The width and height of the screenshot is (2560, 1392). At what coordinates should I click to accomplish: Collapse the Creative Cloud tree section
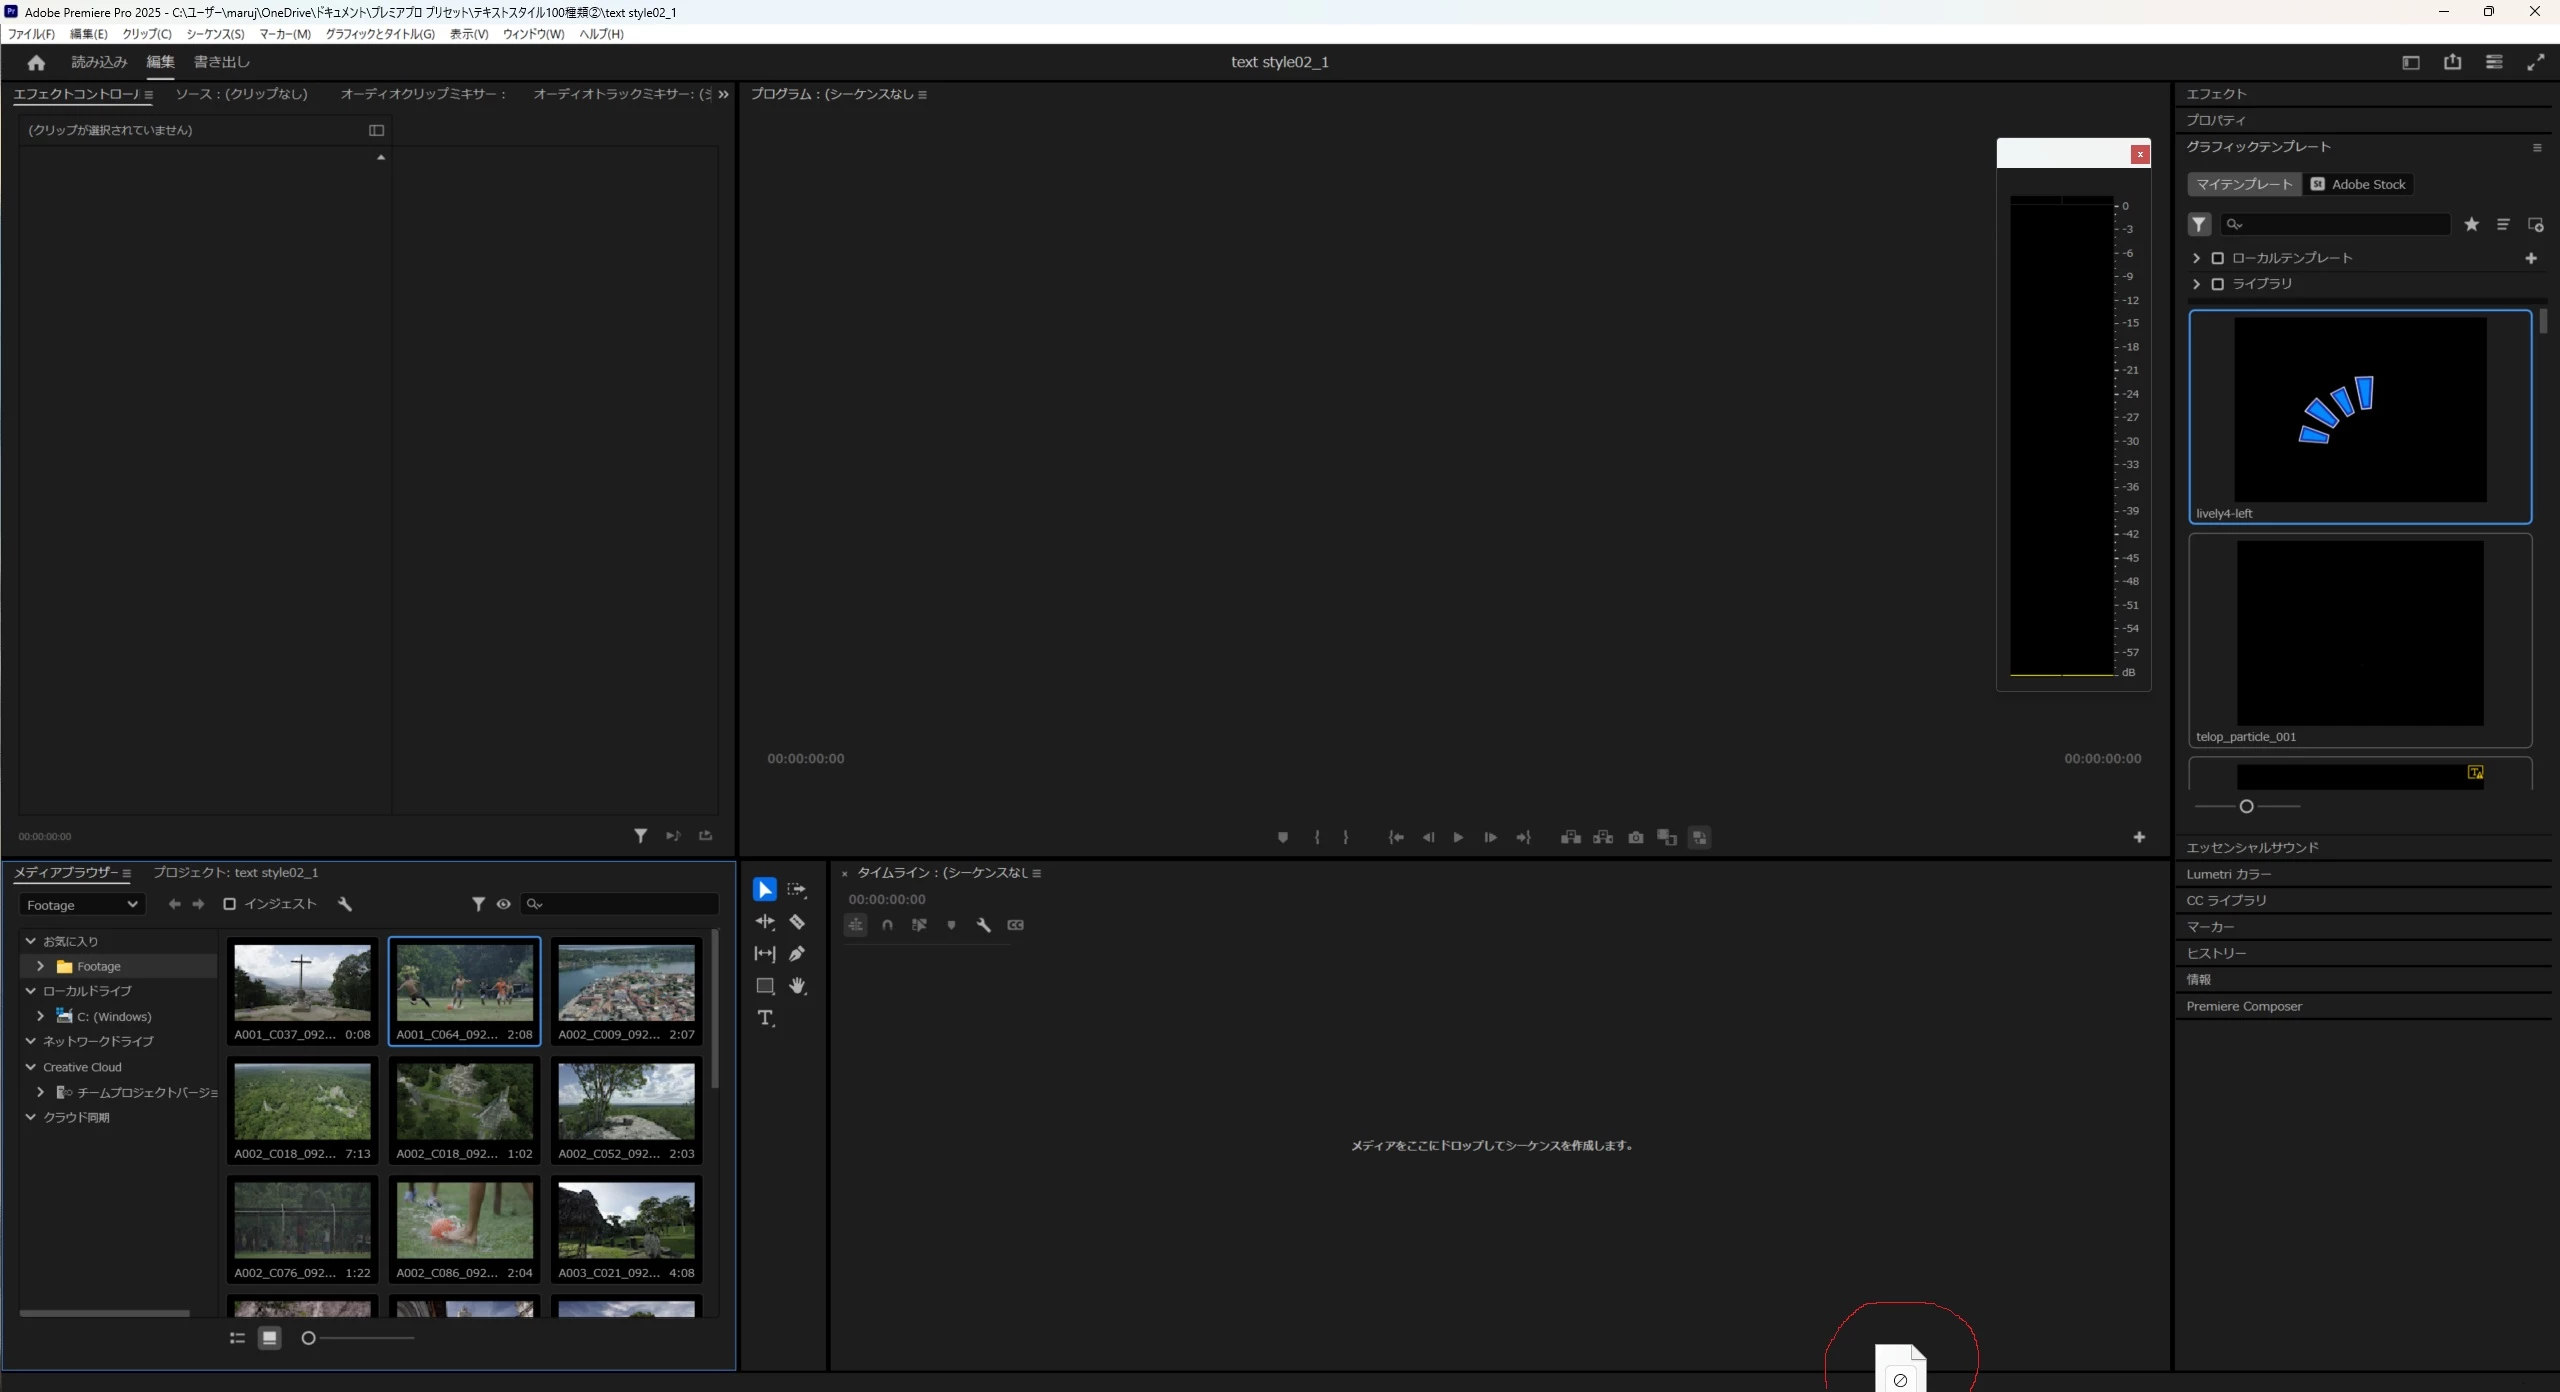(31, 1067)
